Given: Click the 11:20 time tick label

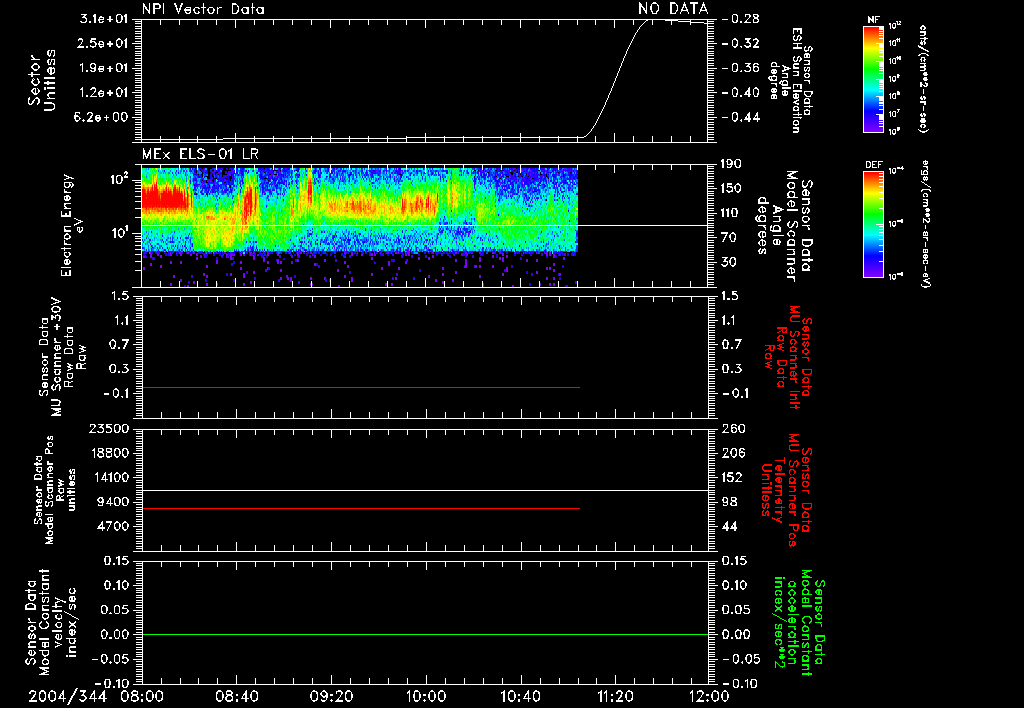Looking at the screenshot, I should point(615,696).
